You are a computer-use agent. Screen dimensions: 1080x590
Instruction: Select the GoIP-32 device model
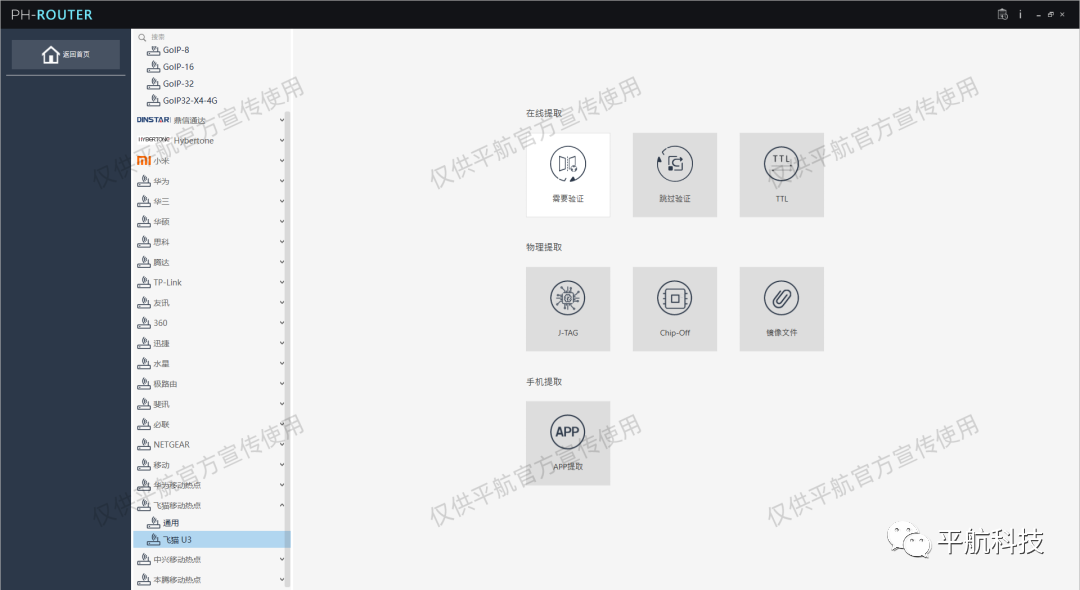[x=211, y=83]
